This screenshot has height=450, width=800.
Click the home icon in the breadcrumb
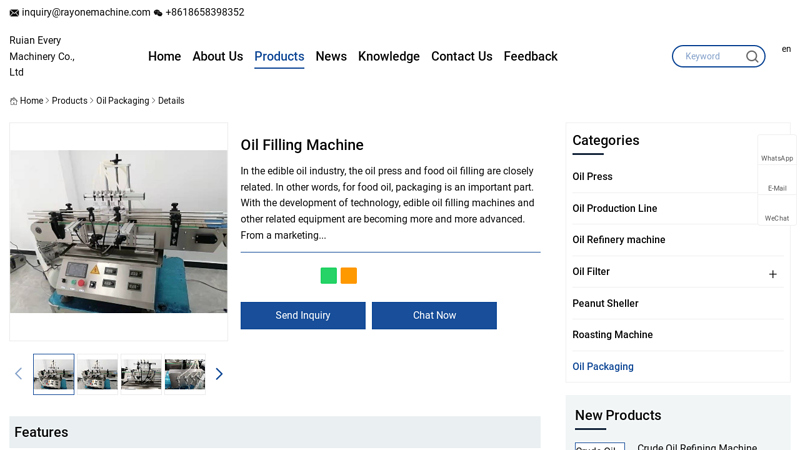coord(14,101)
